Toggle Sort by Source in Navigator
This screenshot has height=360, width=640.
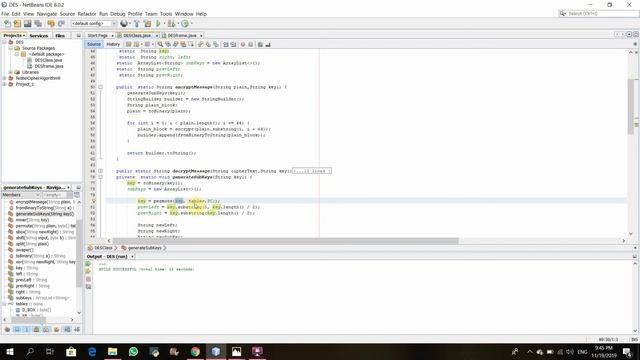click(x=77, y=329)
